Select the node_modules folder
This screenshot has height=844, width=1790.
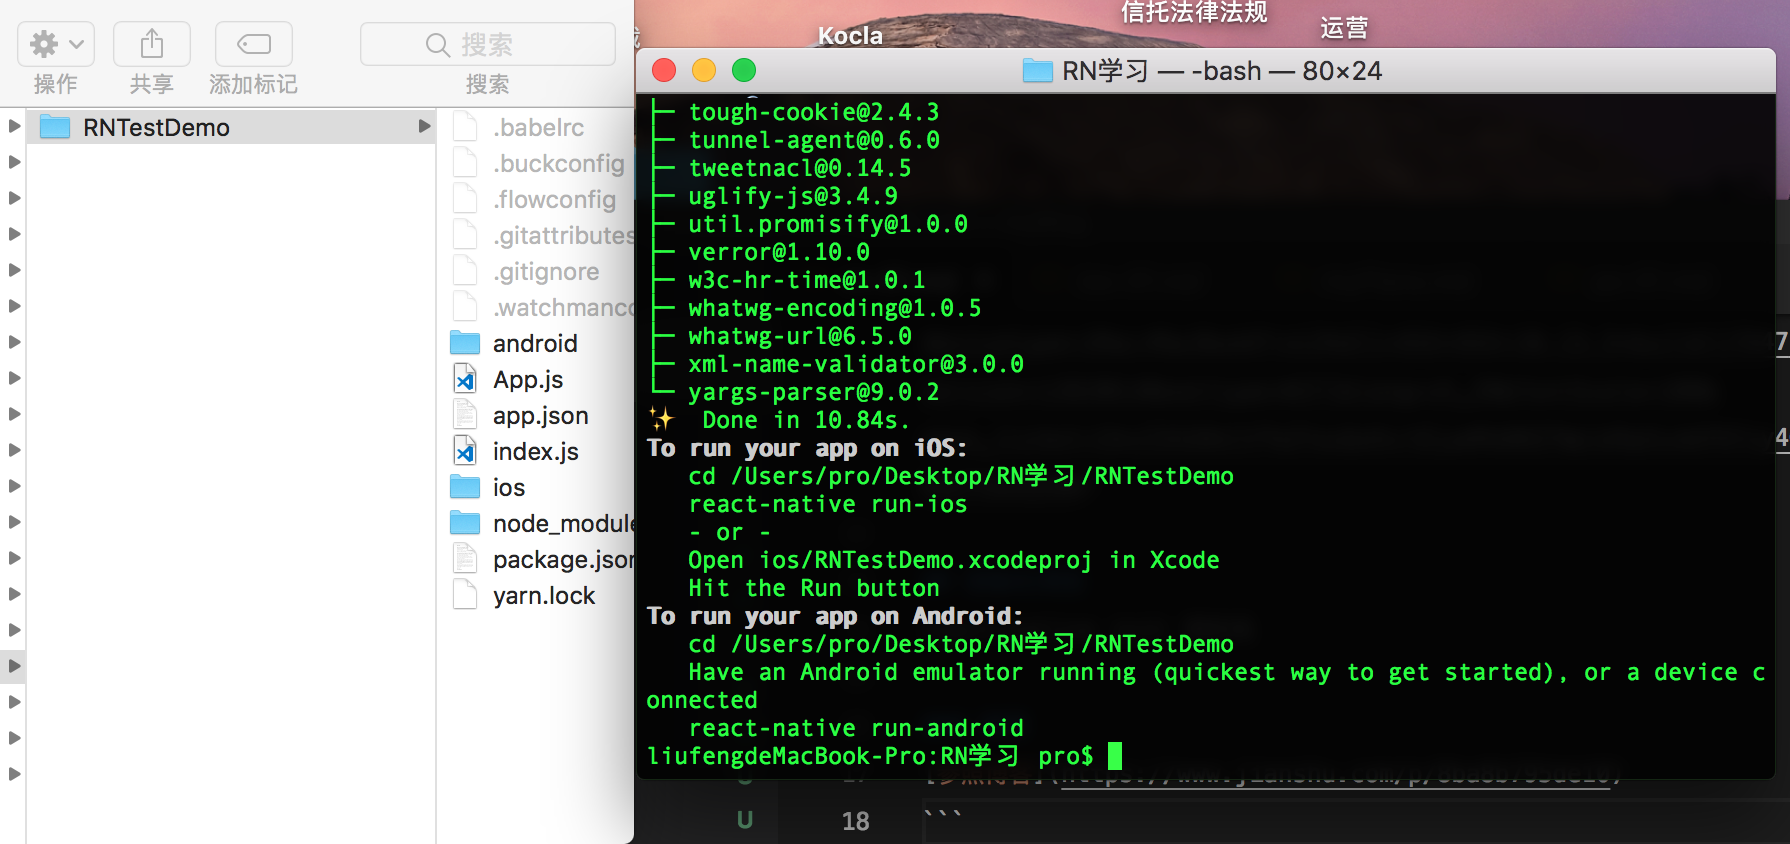point(560,524)
